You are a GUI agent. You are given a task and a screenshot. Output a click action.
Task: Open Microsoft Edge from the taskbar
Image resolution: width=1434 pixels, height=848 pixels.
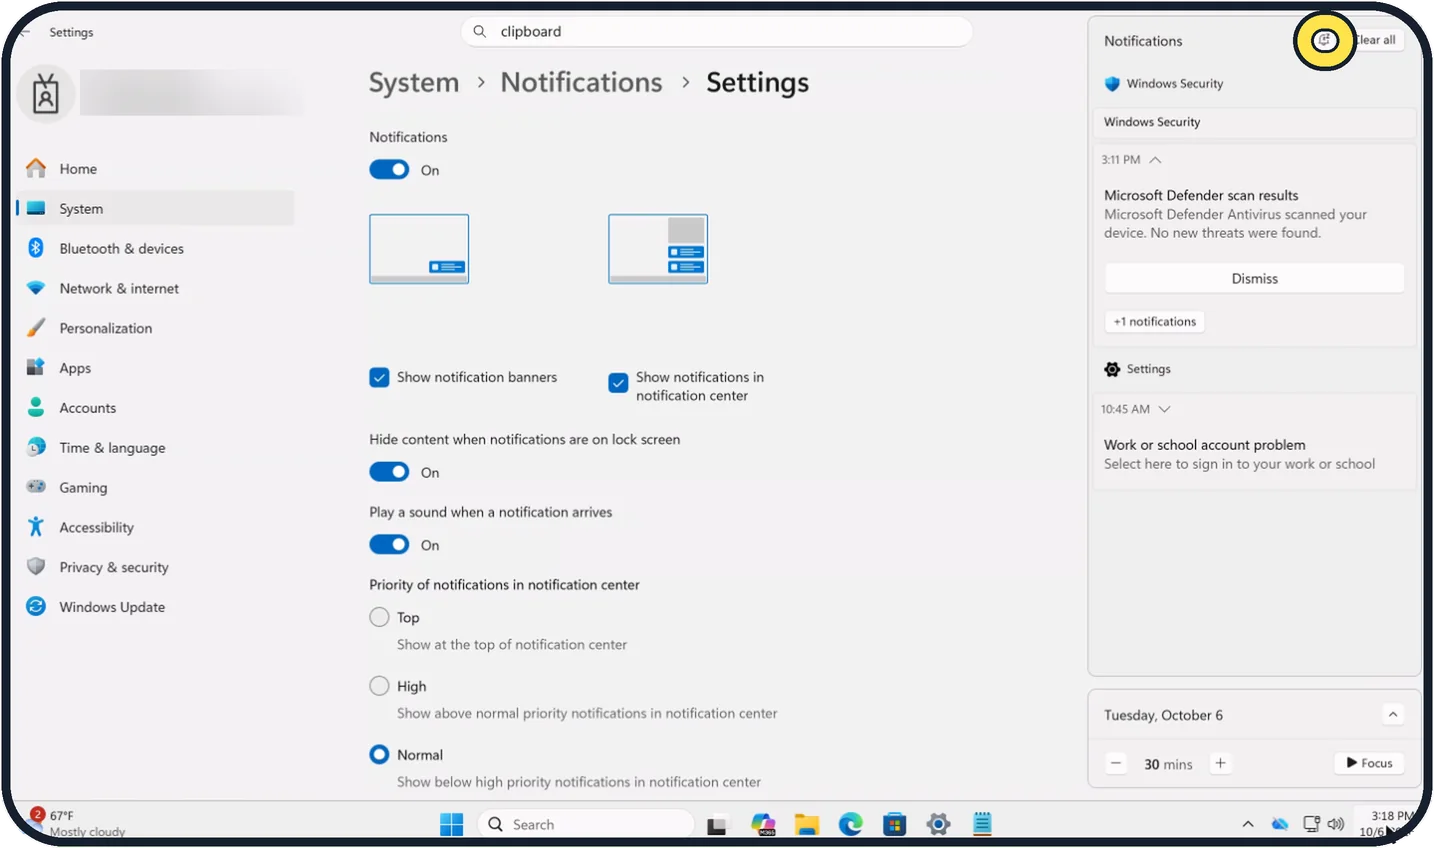click(x=851, y=825)
